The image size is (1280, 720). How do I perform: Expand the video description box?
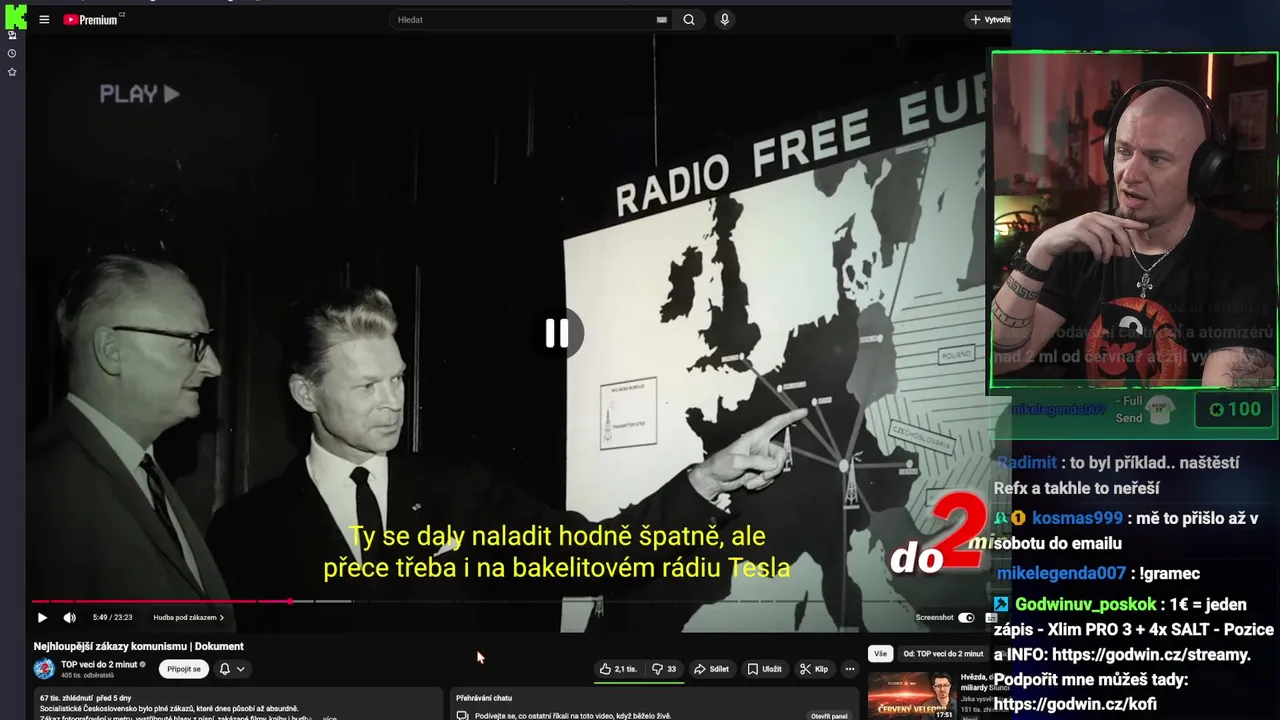pos(238,704)
